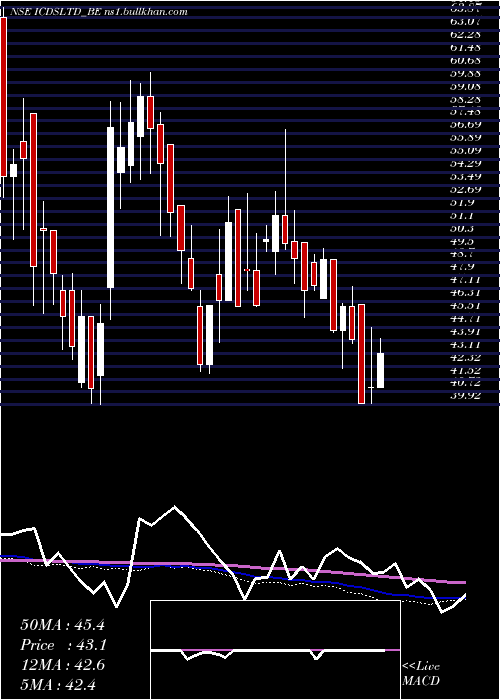Click the 51.1 price axis label

(x=463, y=215)
